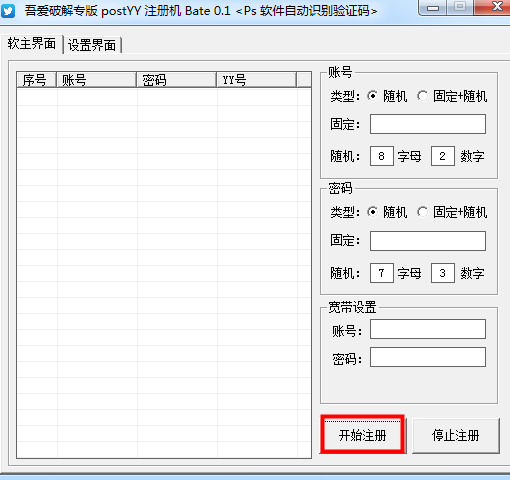Viewport: 510px width, 480px height.
Task: Focus the 宽带设置 账号 input field
Action: [x=428, y=329]
